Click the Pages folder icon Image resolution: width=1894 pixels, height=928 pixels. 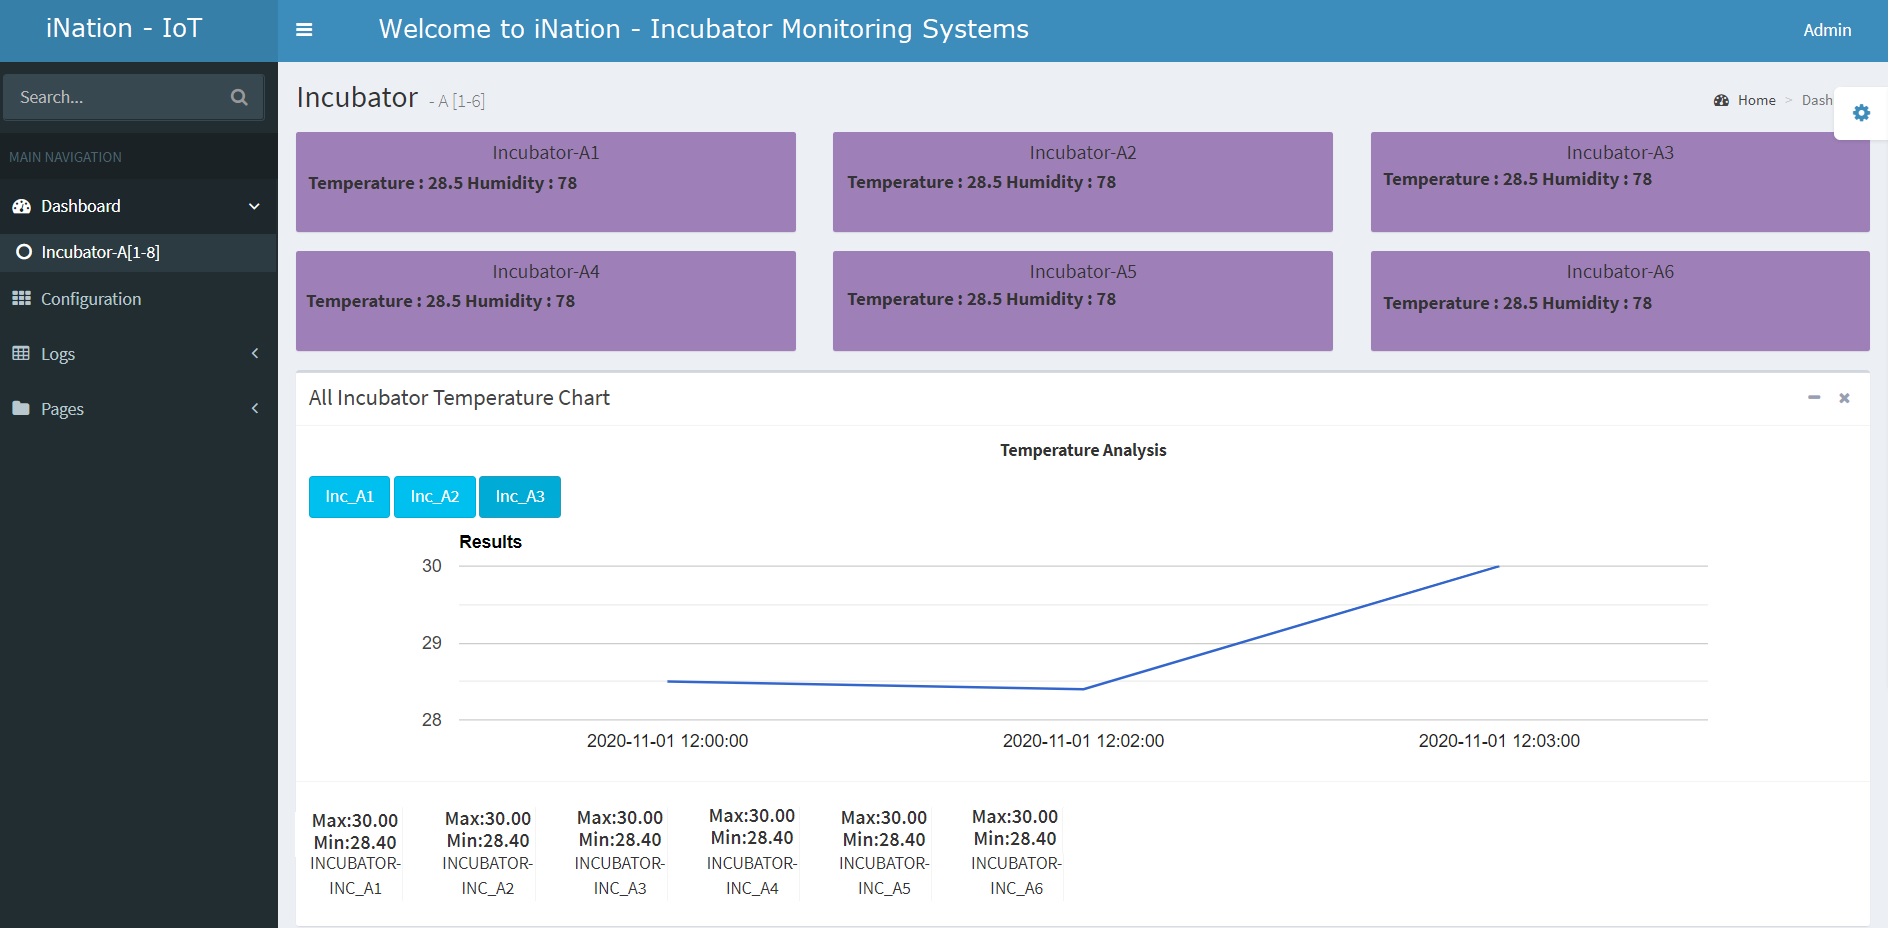pyautogui.click(x=21, y=408)
